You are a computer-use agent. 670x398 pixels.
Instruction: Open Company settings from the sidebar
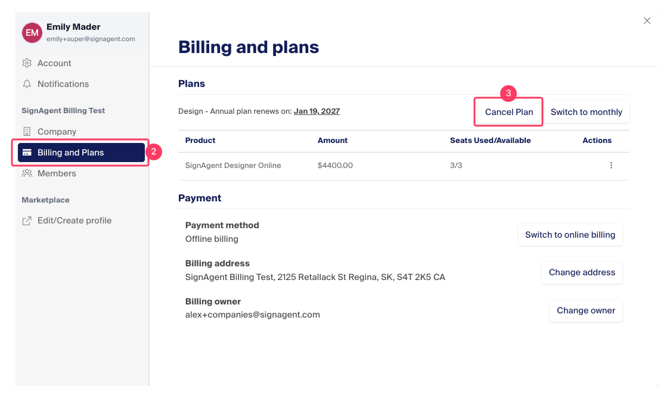(56, 131)
